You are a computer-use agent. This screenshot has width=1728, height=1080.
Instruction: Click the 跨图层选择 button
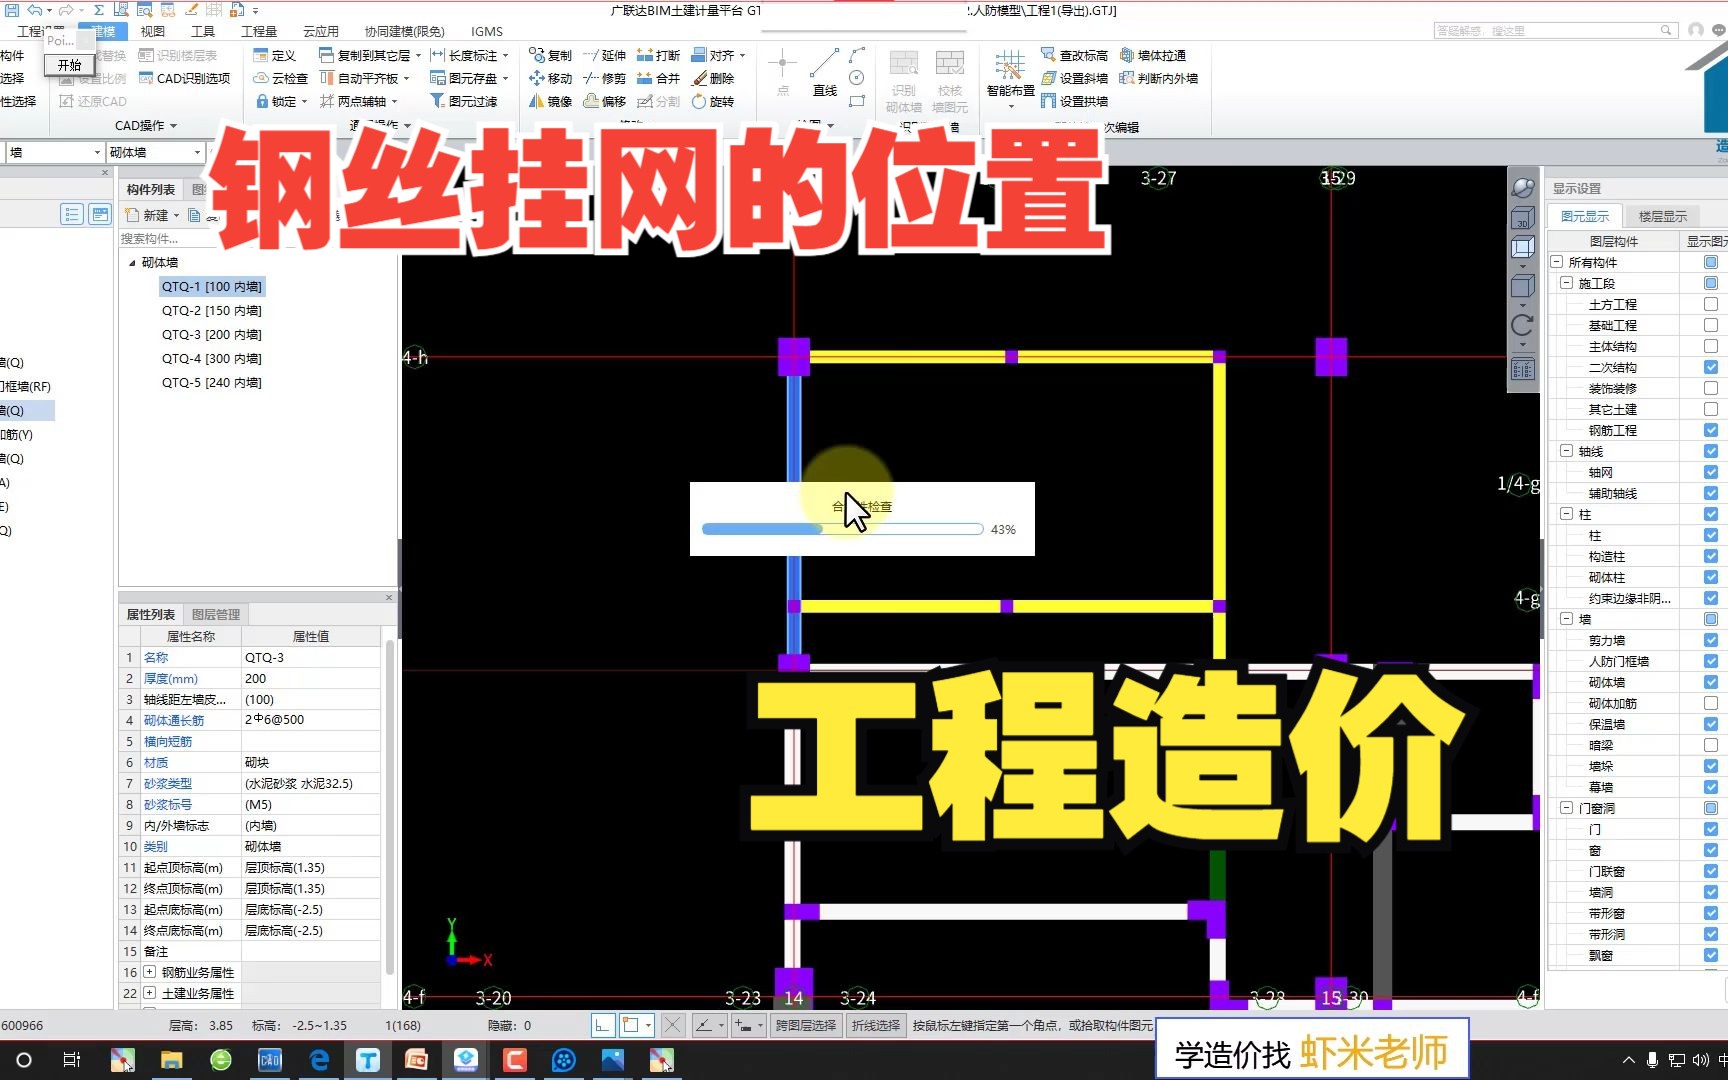pos(805,1025)
